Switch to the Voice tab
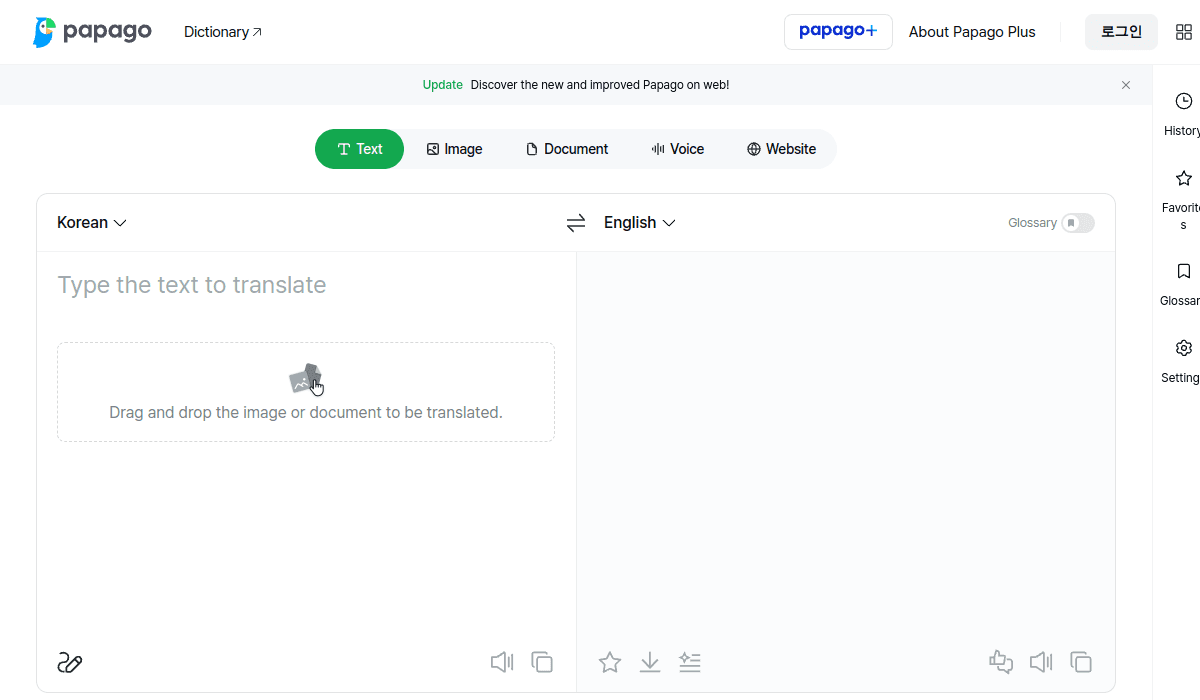Viewport: 1200px width, 700px height. 678,149
